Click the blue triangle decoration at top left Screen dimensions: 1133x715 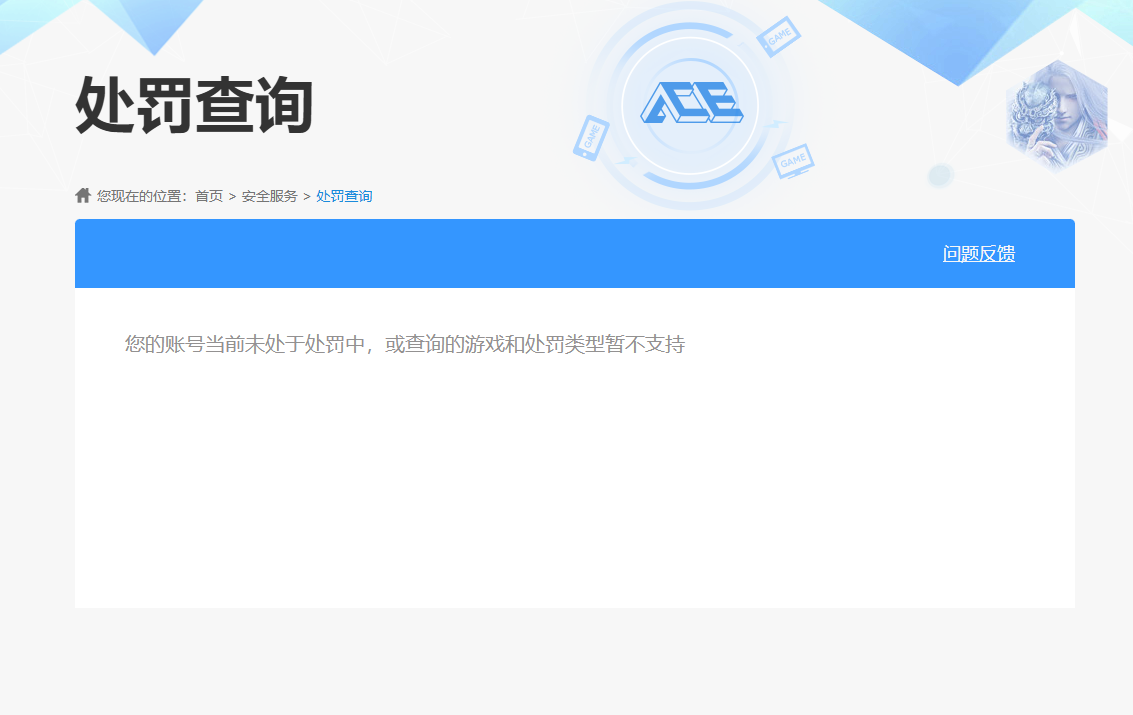150,25
